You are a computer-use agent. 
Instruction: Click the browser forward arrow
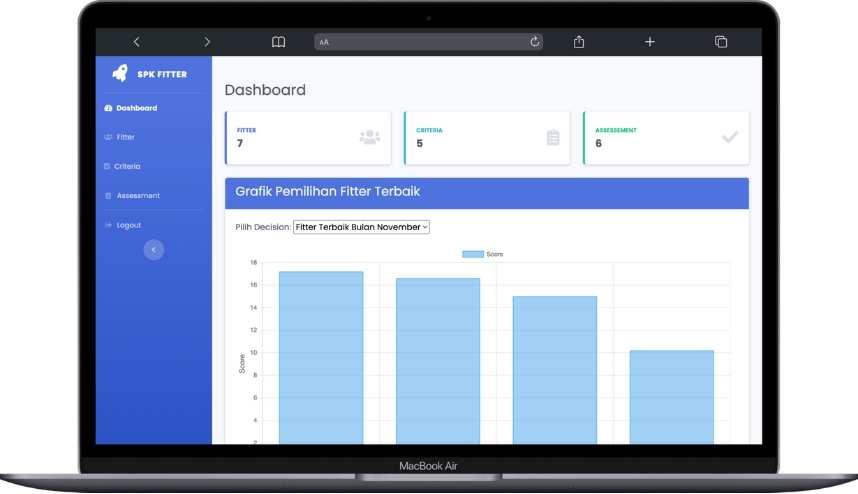pyautogui.click(x=207, y=42)
